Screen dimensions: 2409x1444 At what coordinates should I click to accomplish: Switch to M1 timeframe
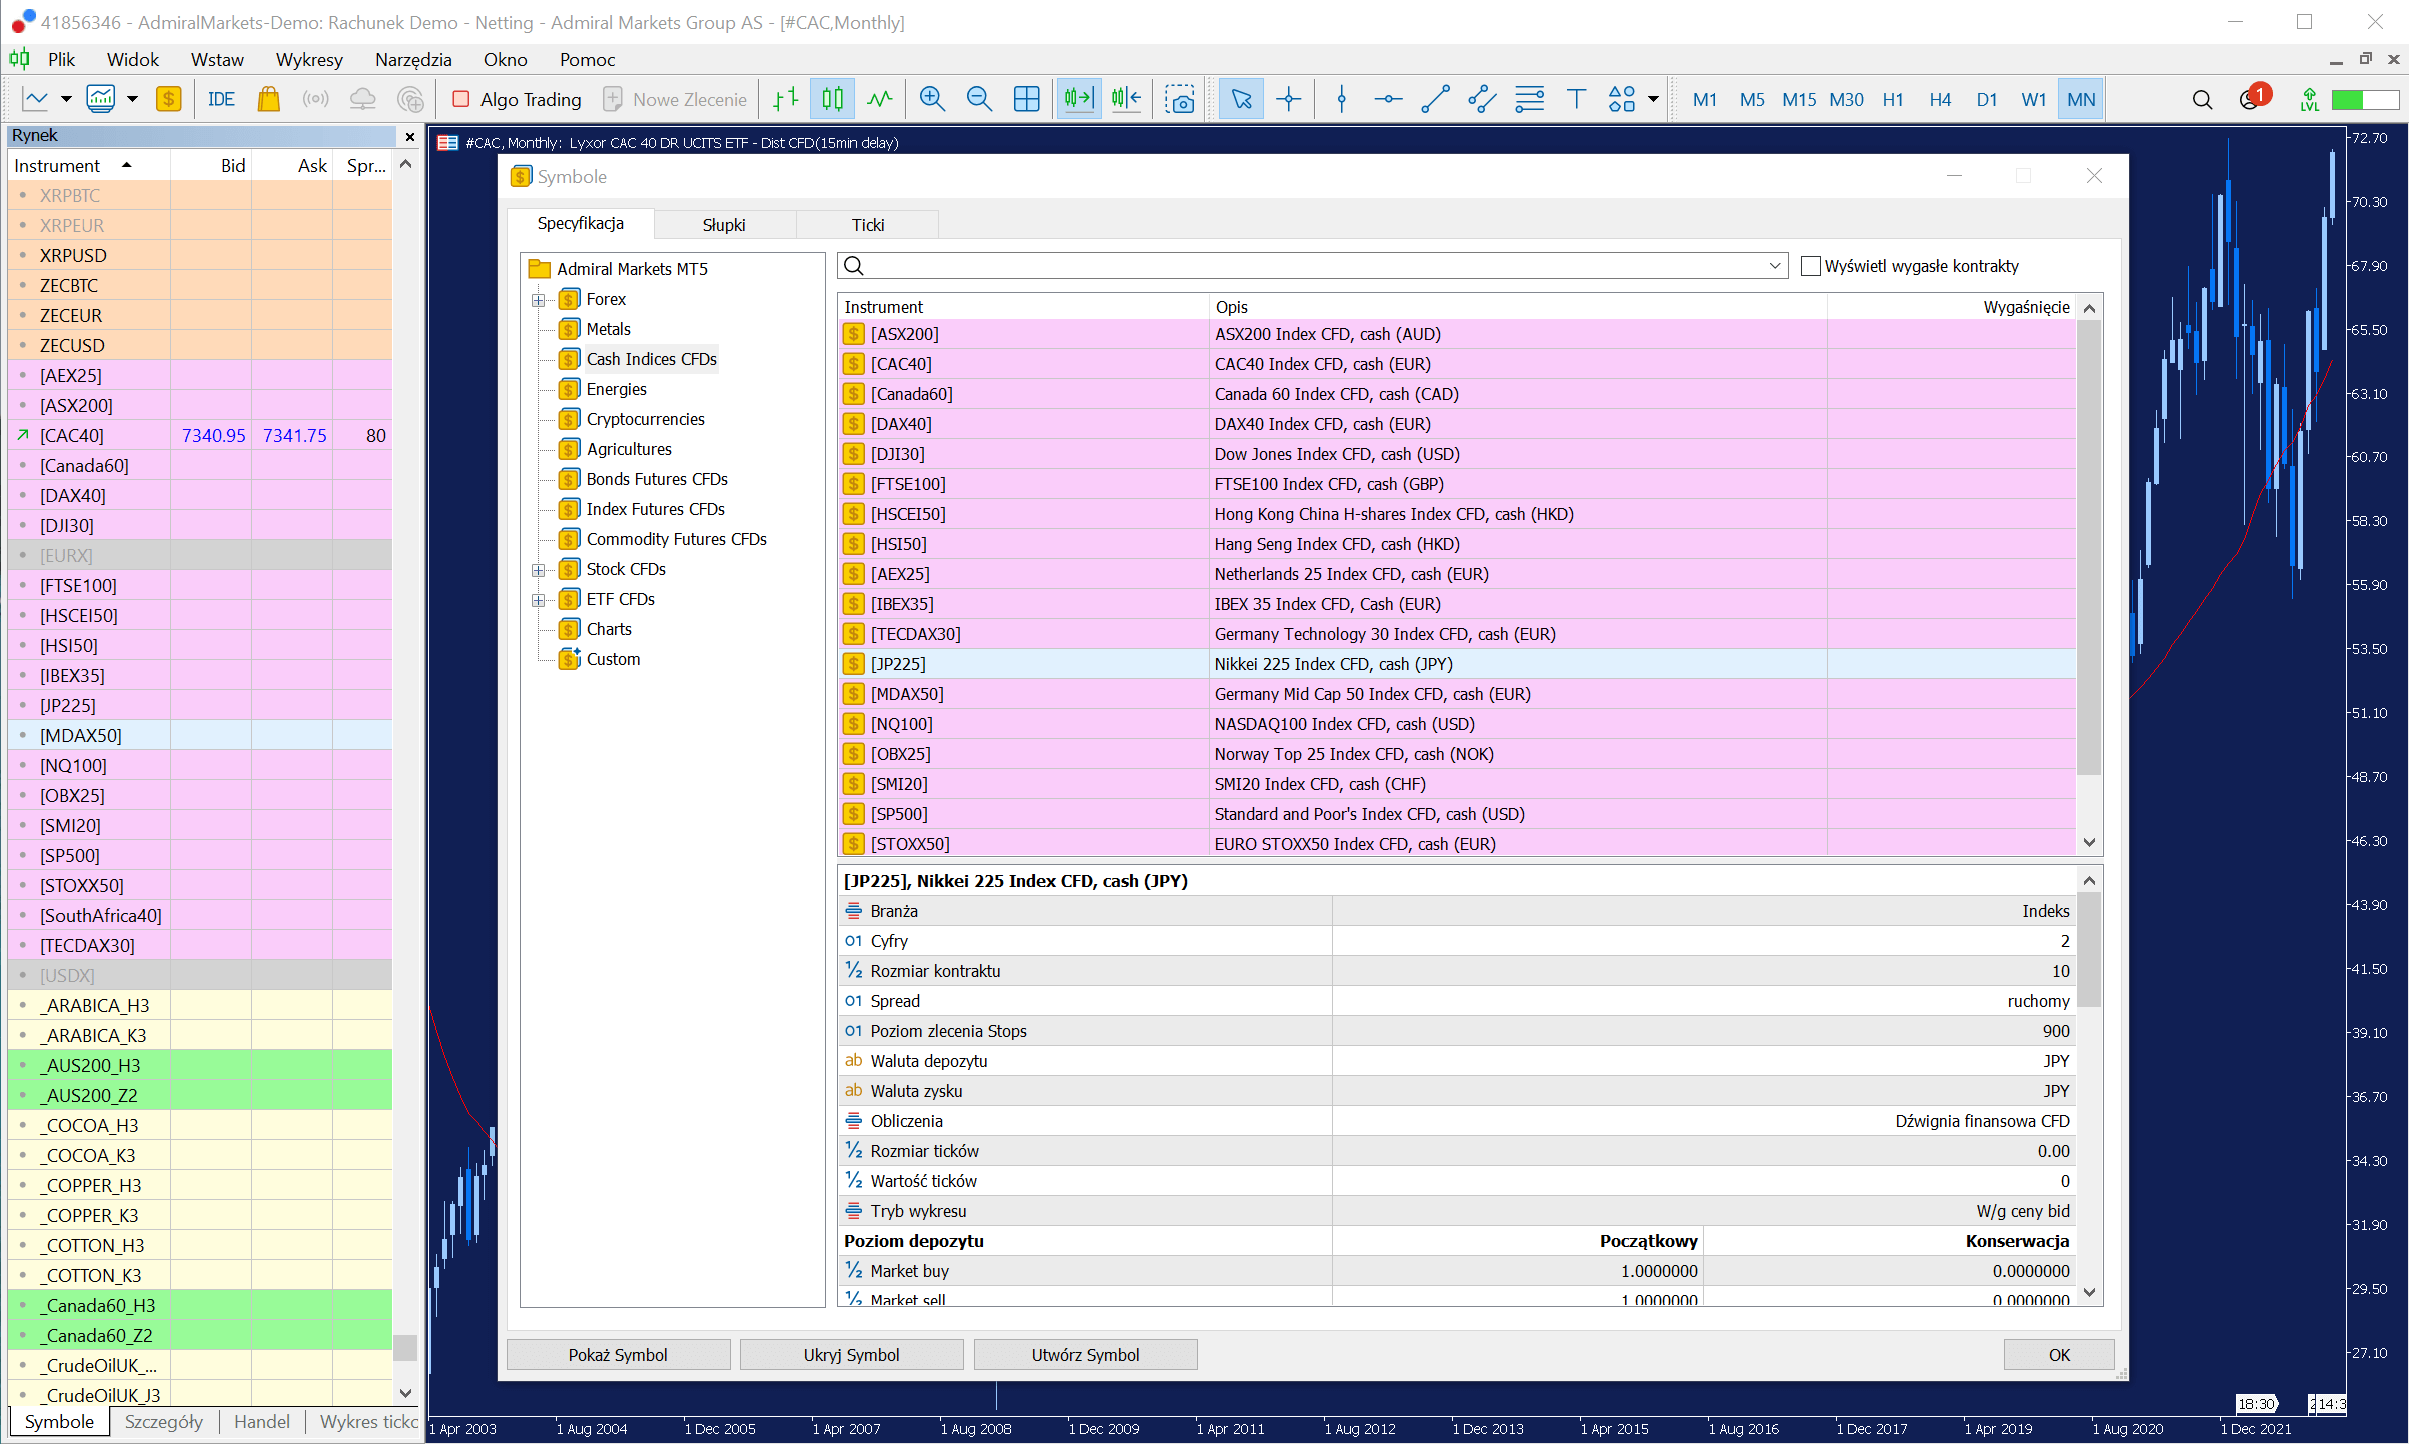(x=1704, y=99)
